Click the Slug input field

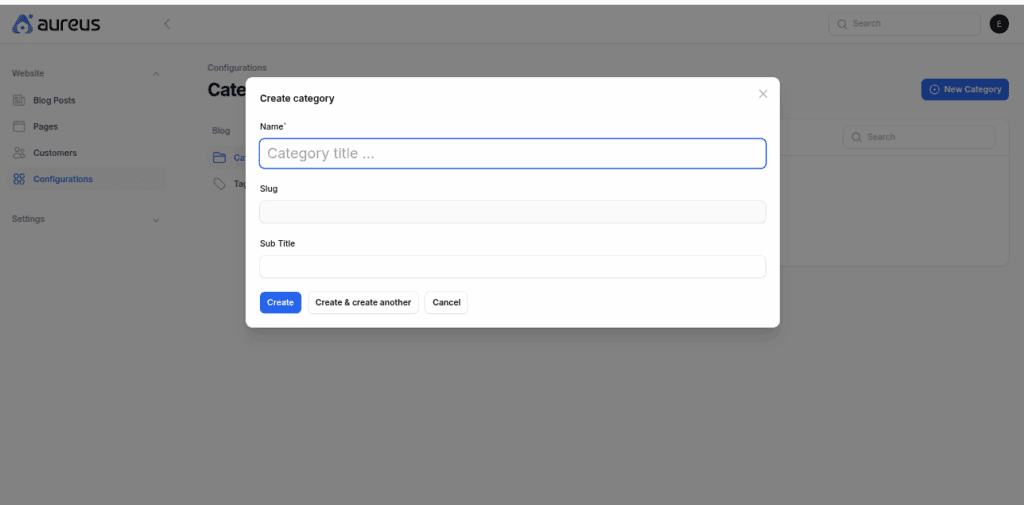513,212
